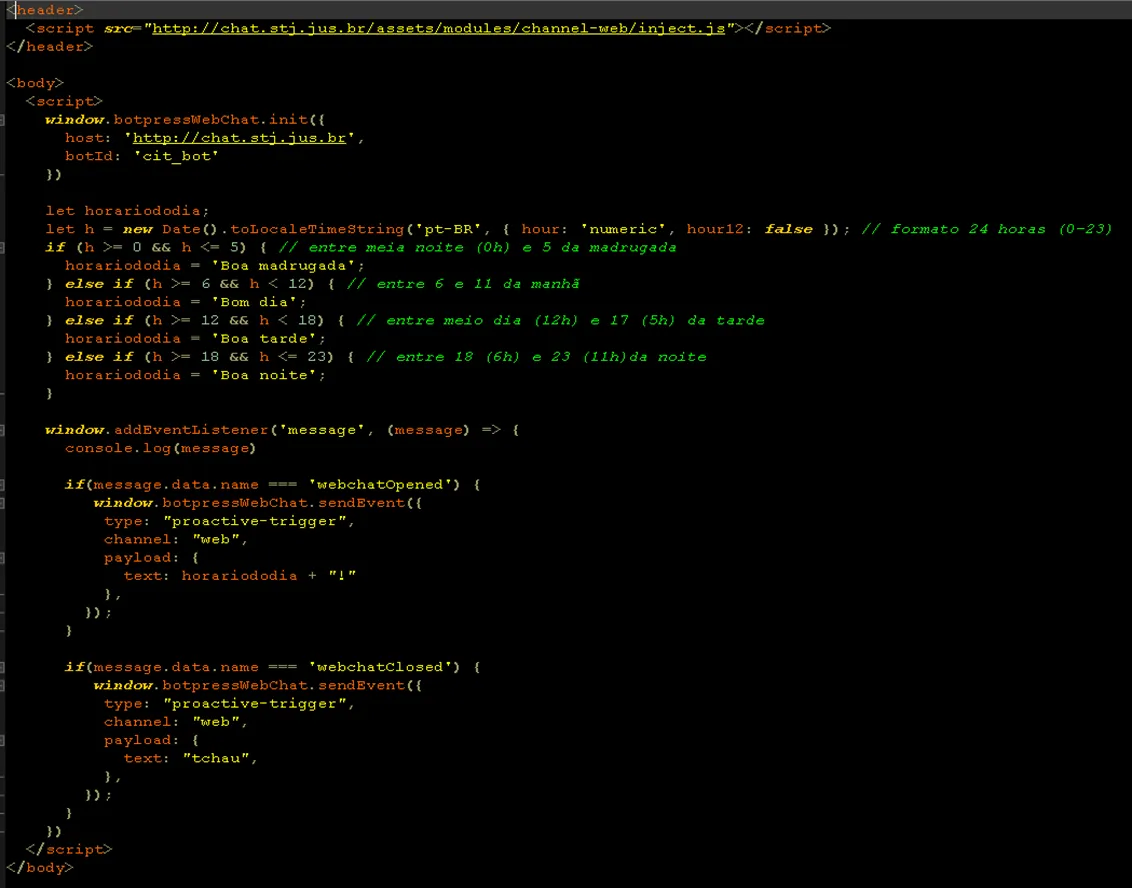This screenshot has width=1132, height=888.
Task: Open the inject.js script URL link
Action: (438, 28)
